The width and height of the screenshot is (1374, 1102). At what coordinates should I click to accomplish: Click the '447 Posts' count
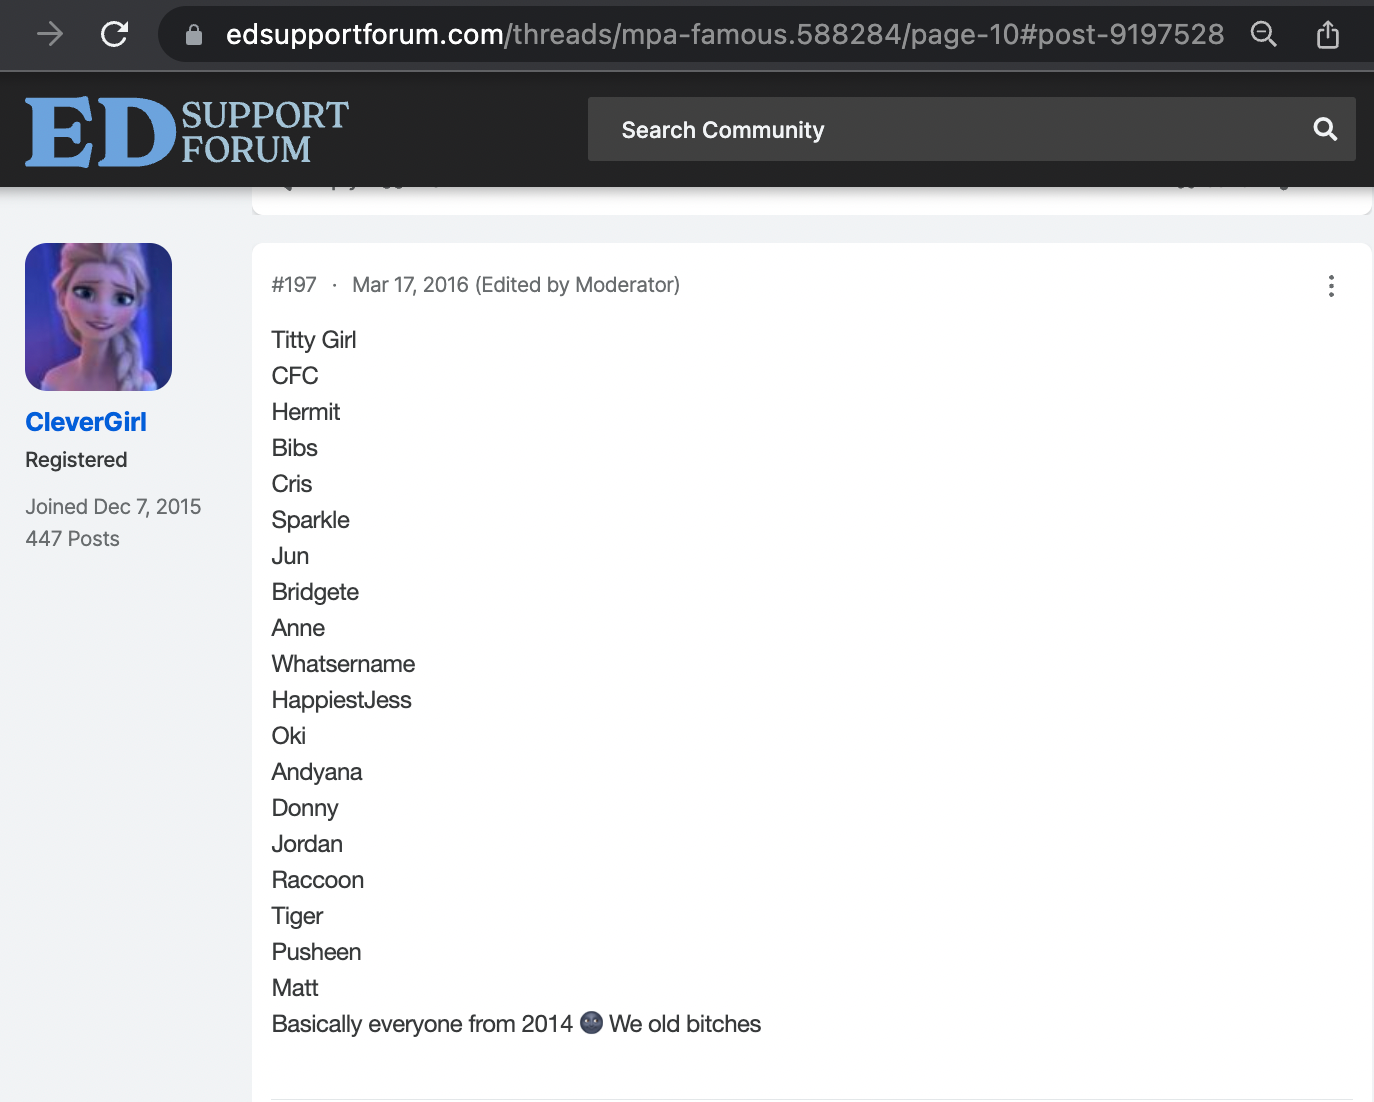(72, 539)
